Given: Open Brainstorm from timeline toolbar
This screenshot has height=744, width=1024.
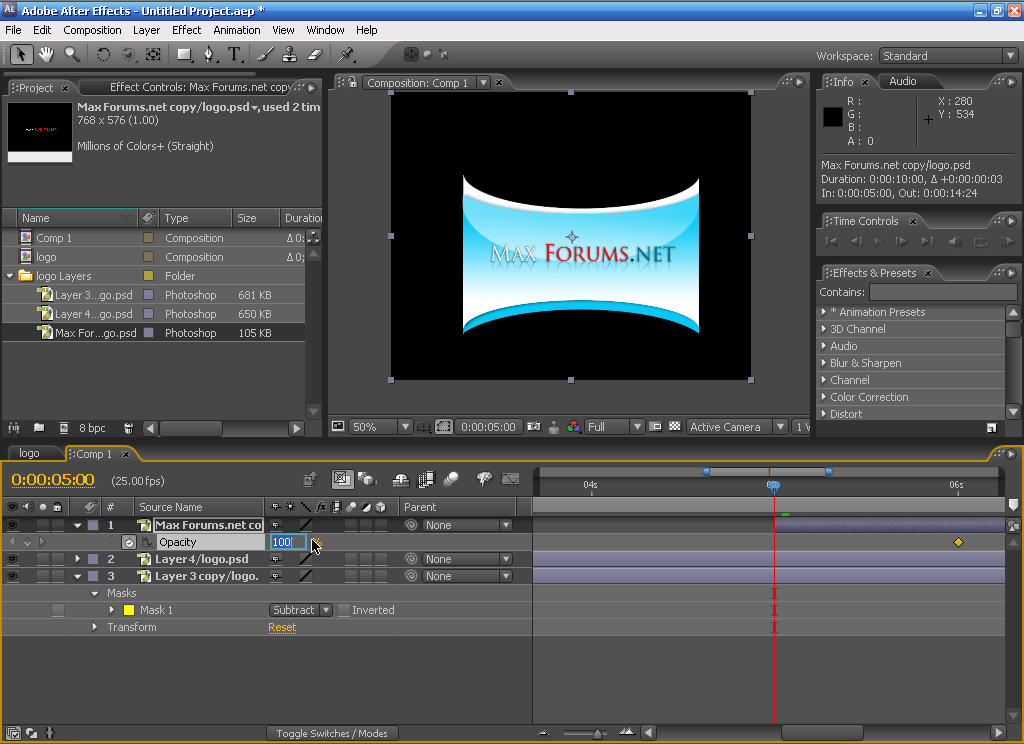Looking at the screenshot, I should pyautogui.click(x=484, y=479).
